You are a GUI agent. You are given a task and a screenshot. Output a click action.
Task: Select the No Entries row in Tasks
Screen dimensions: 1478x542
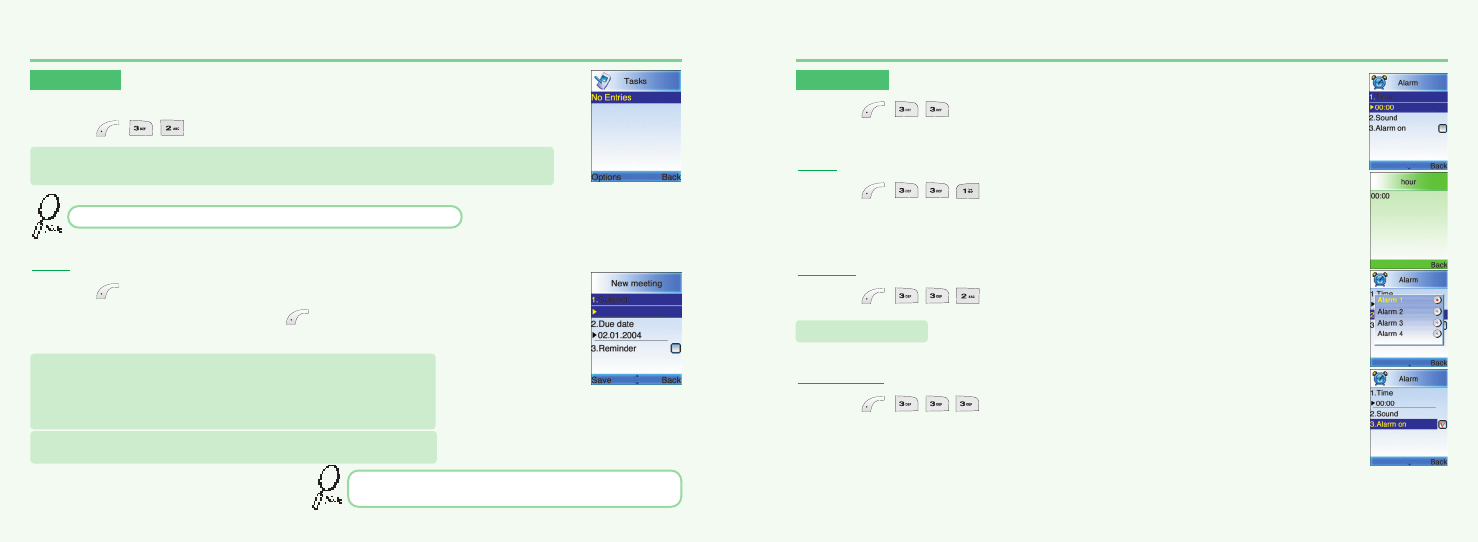tap(635, 98)
